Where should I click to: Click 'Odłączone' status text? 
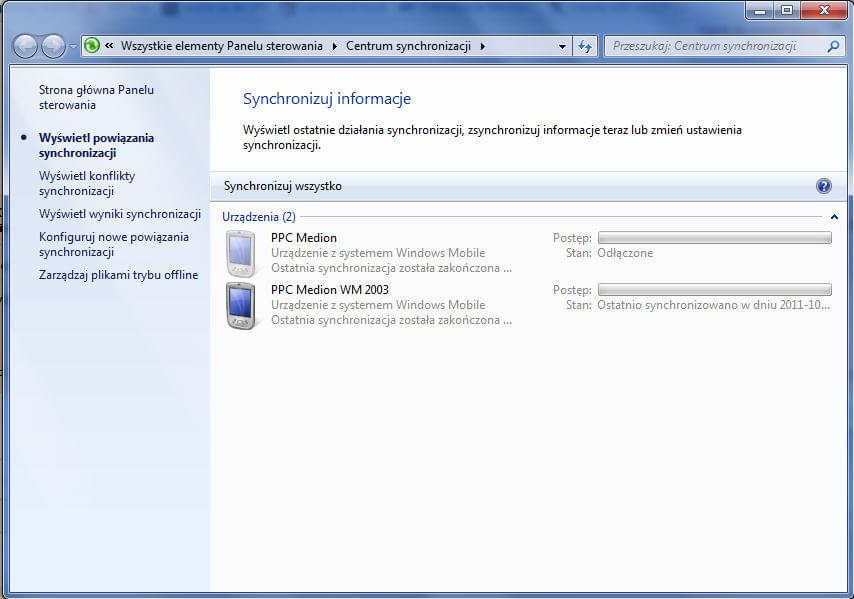[625, 253]
